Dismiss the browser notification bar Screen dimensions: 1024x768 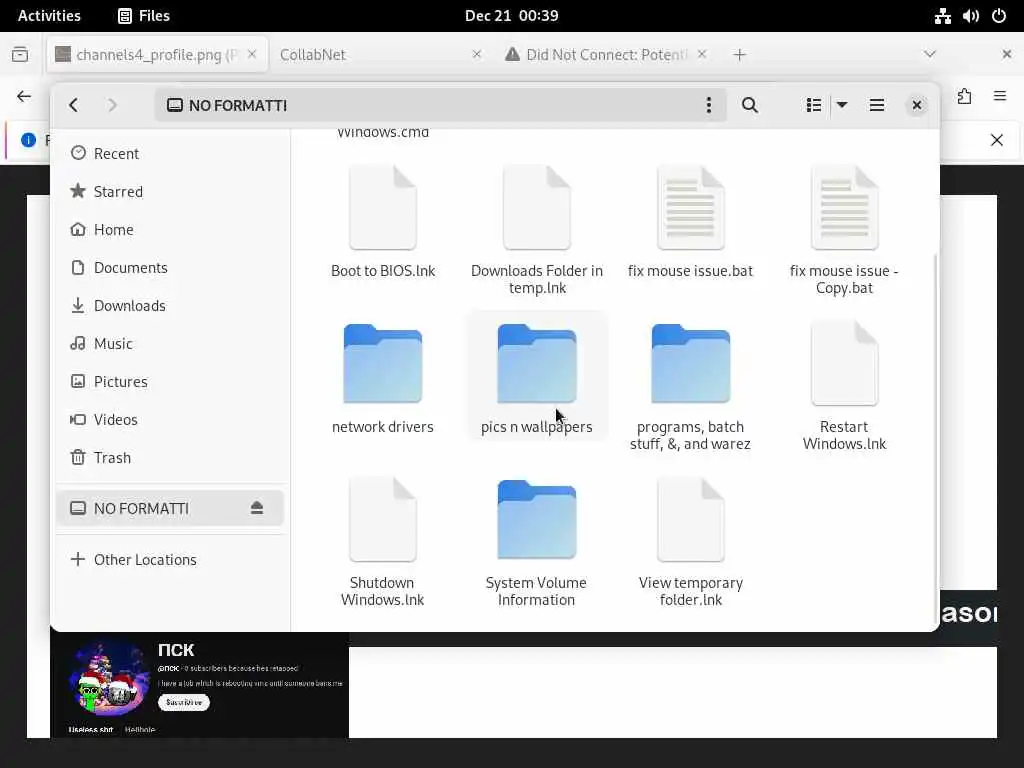[997, 140]
